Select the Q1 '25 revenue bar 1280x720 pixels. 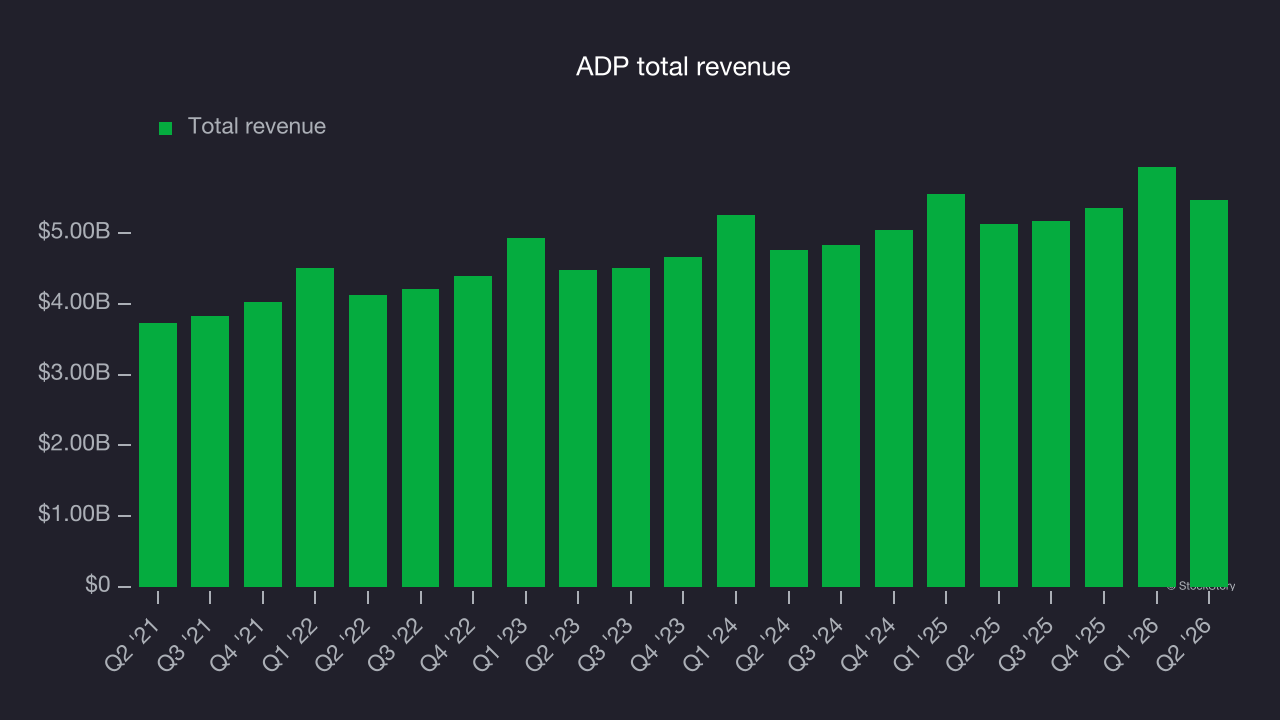click(x=946, y=390)
